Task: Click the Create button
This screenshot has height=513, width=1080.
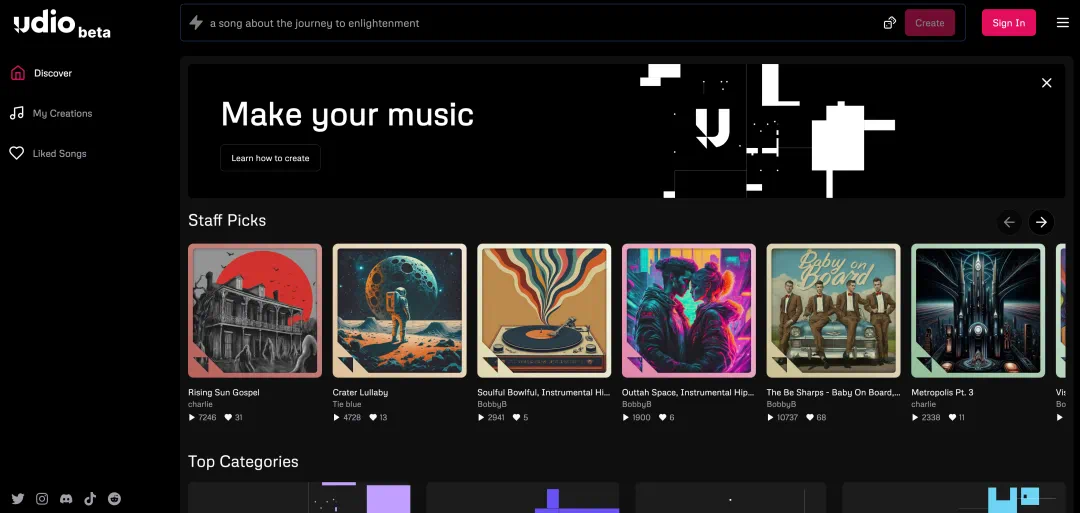Action: [x=929, y=23]
